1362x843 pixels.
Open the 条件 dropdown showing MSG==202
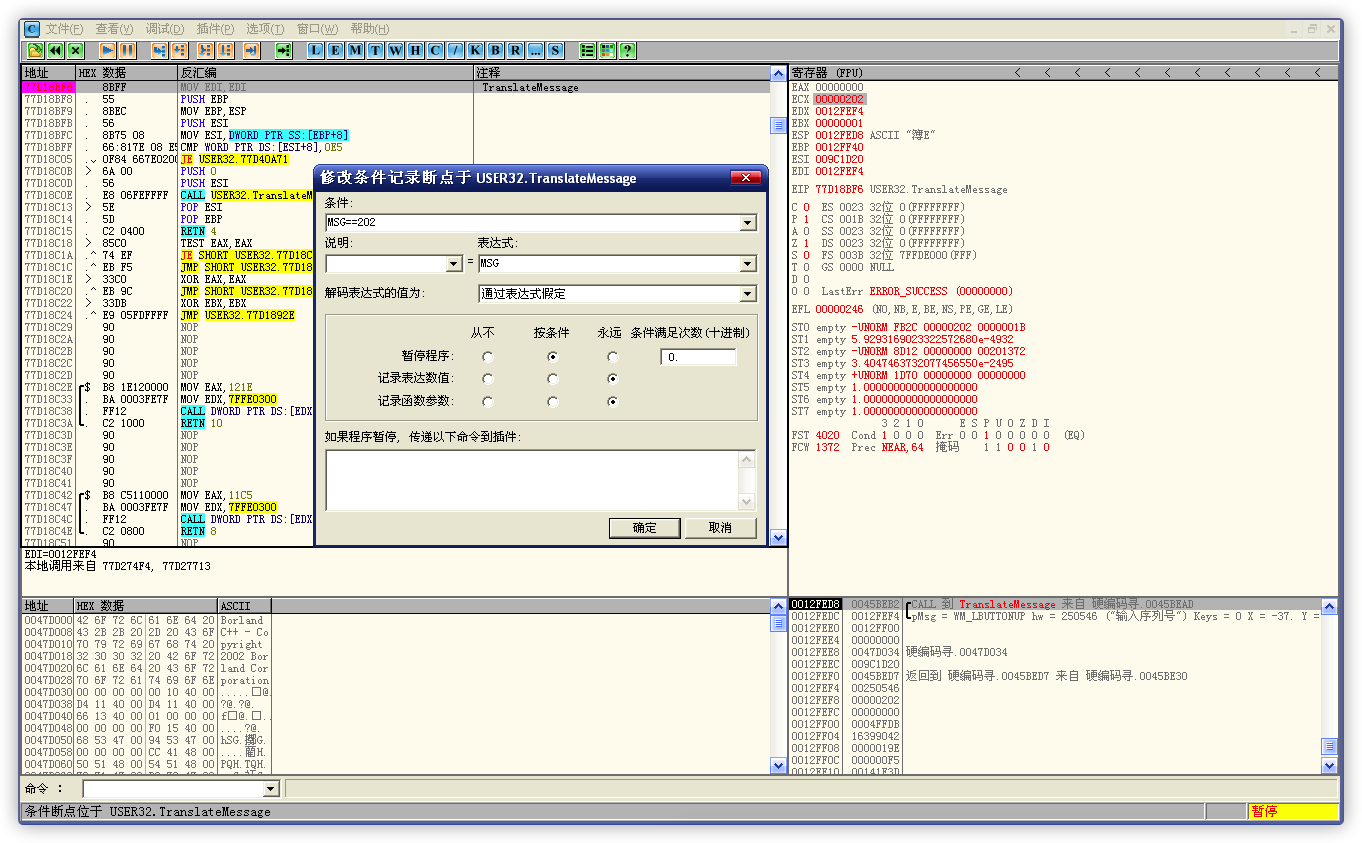click(x=748, y=222)
